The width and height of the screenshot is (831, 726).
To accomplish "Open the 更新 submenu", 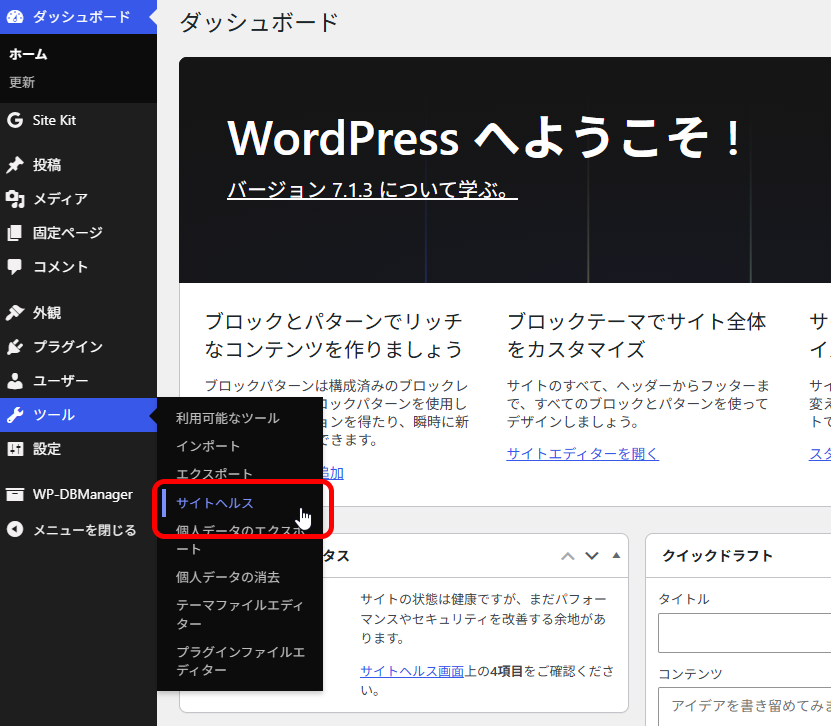I will click(22, 82).
